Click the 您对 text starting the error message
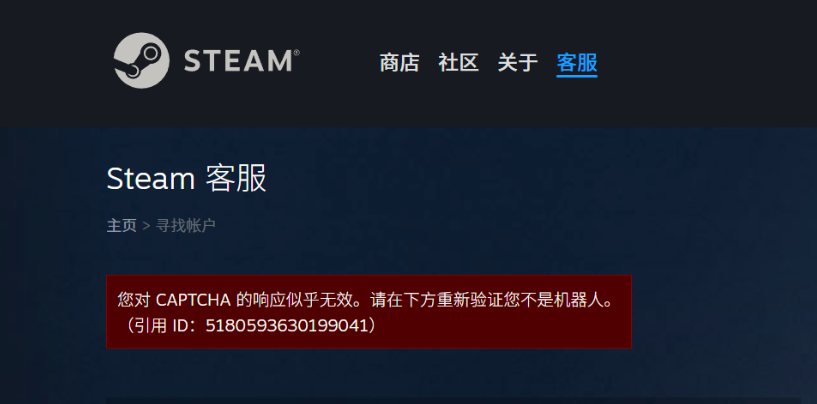This screenshot has height=404, width=817. click(134, 300)
